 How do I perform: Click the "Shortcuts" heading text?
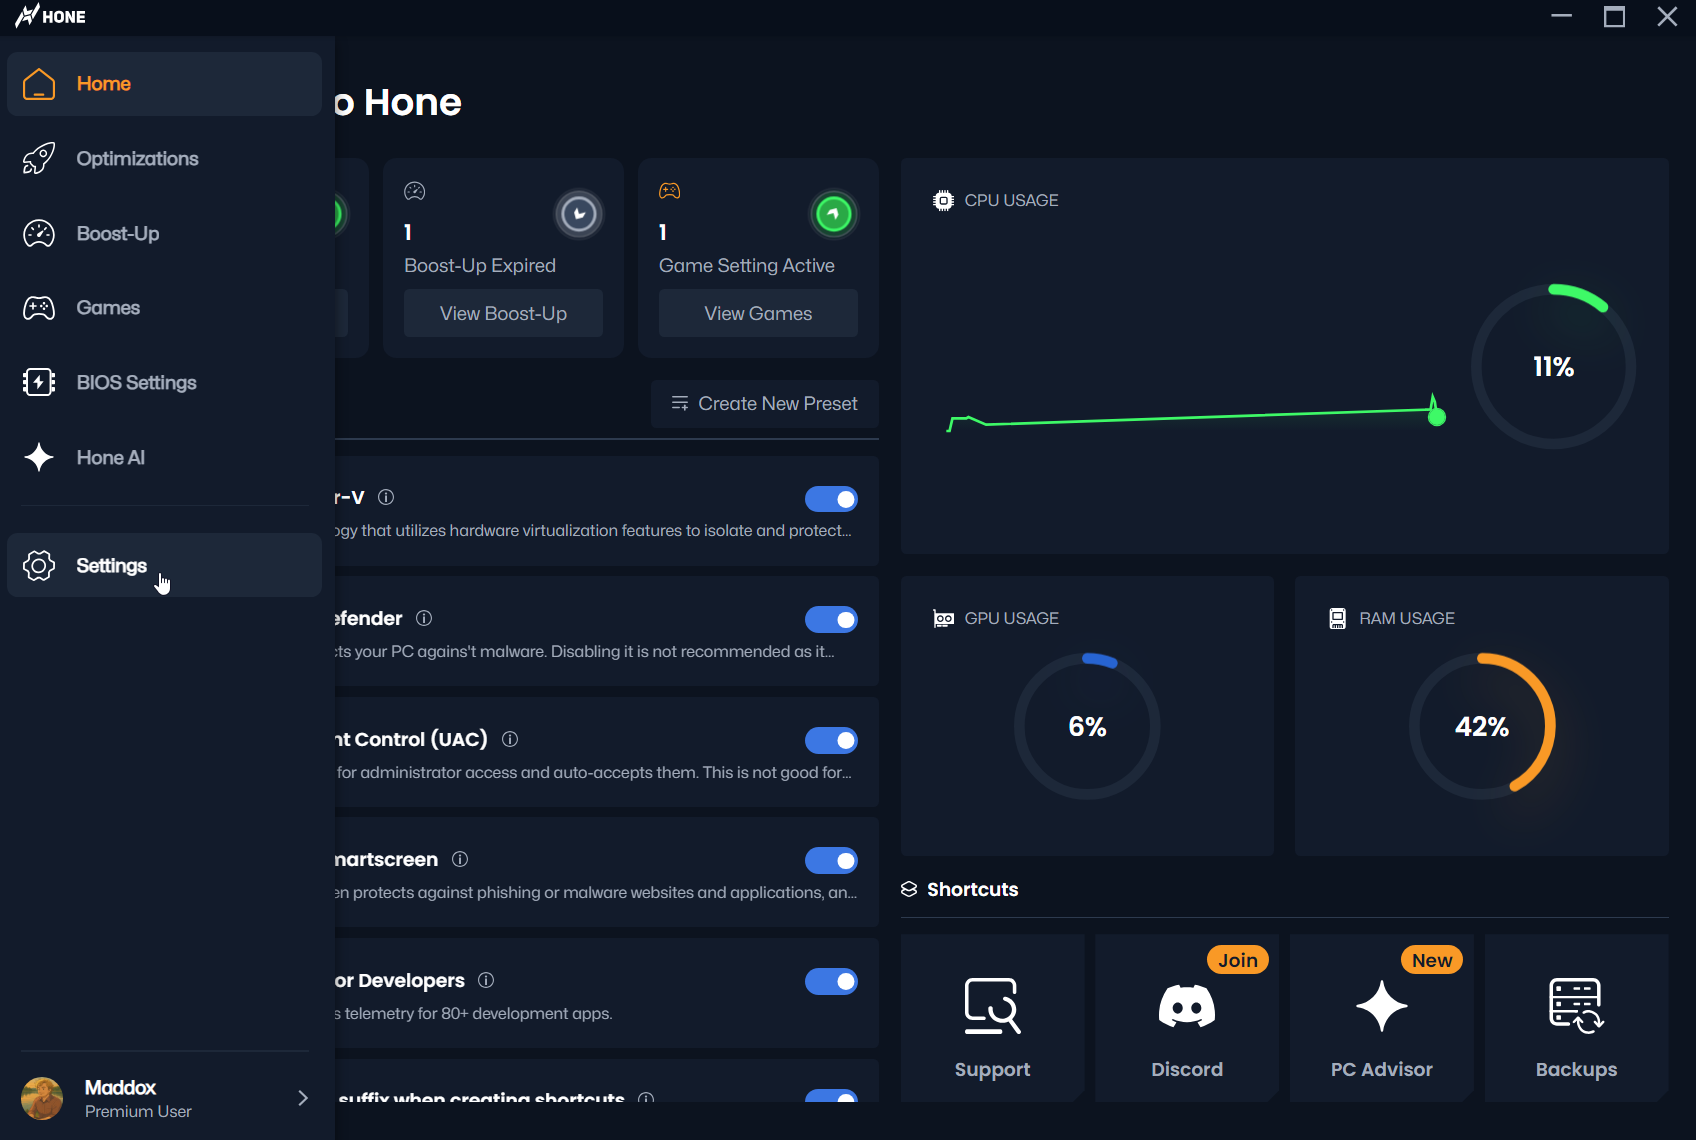[973, 890]
